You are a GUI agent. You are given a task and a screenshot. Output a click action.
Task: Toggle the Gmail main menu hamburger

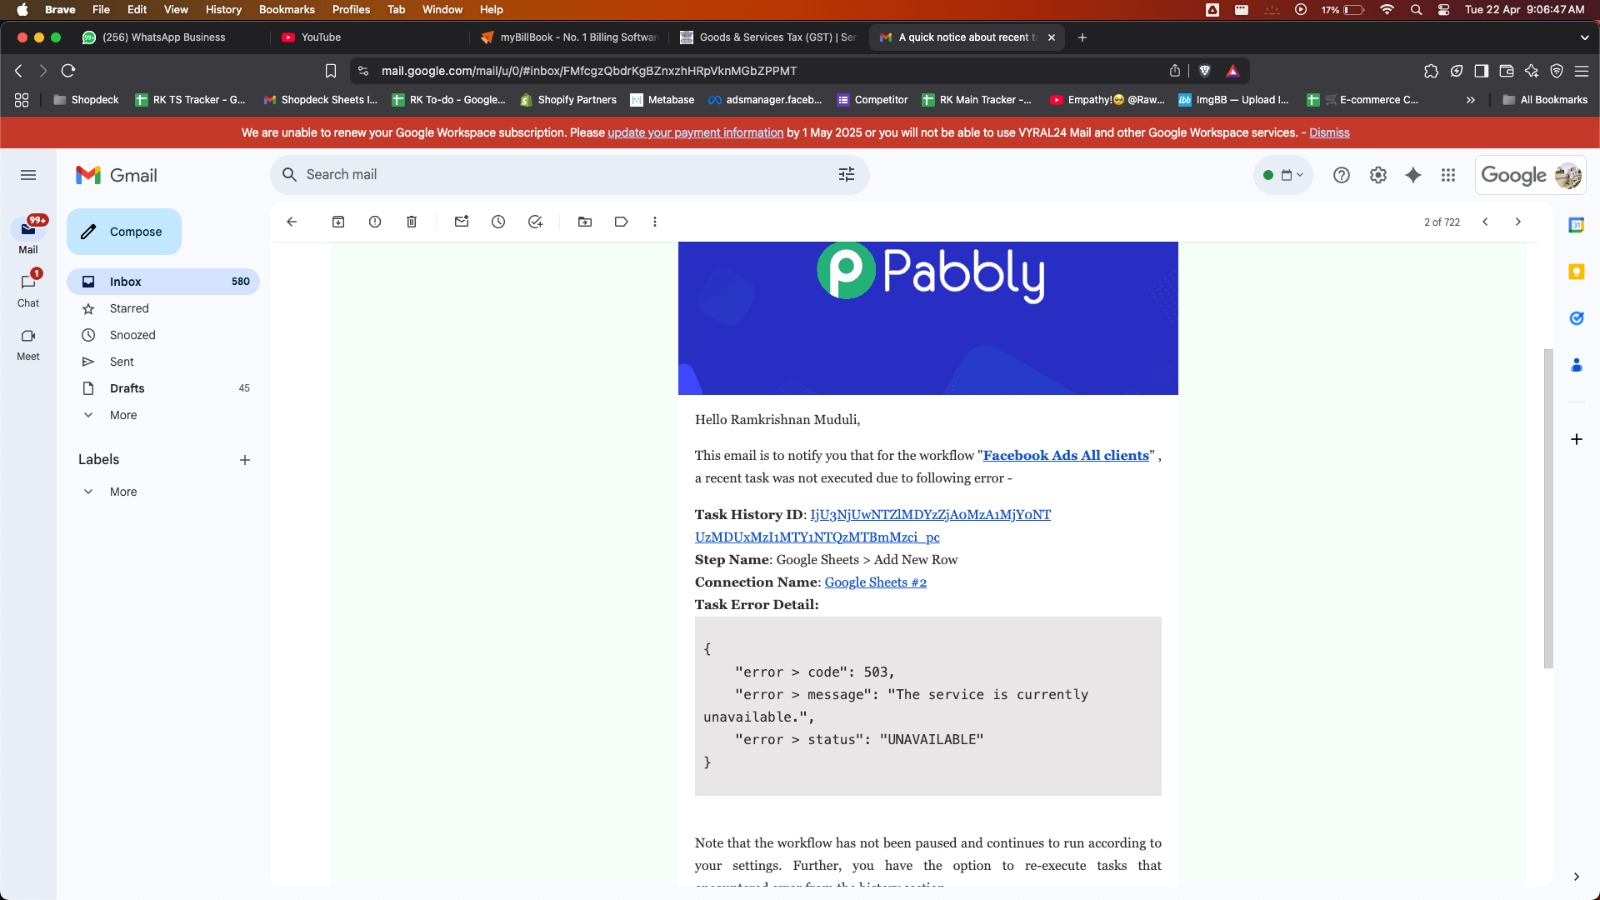point(28,175)
